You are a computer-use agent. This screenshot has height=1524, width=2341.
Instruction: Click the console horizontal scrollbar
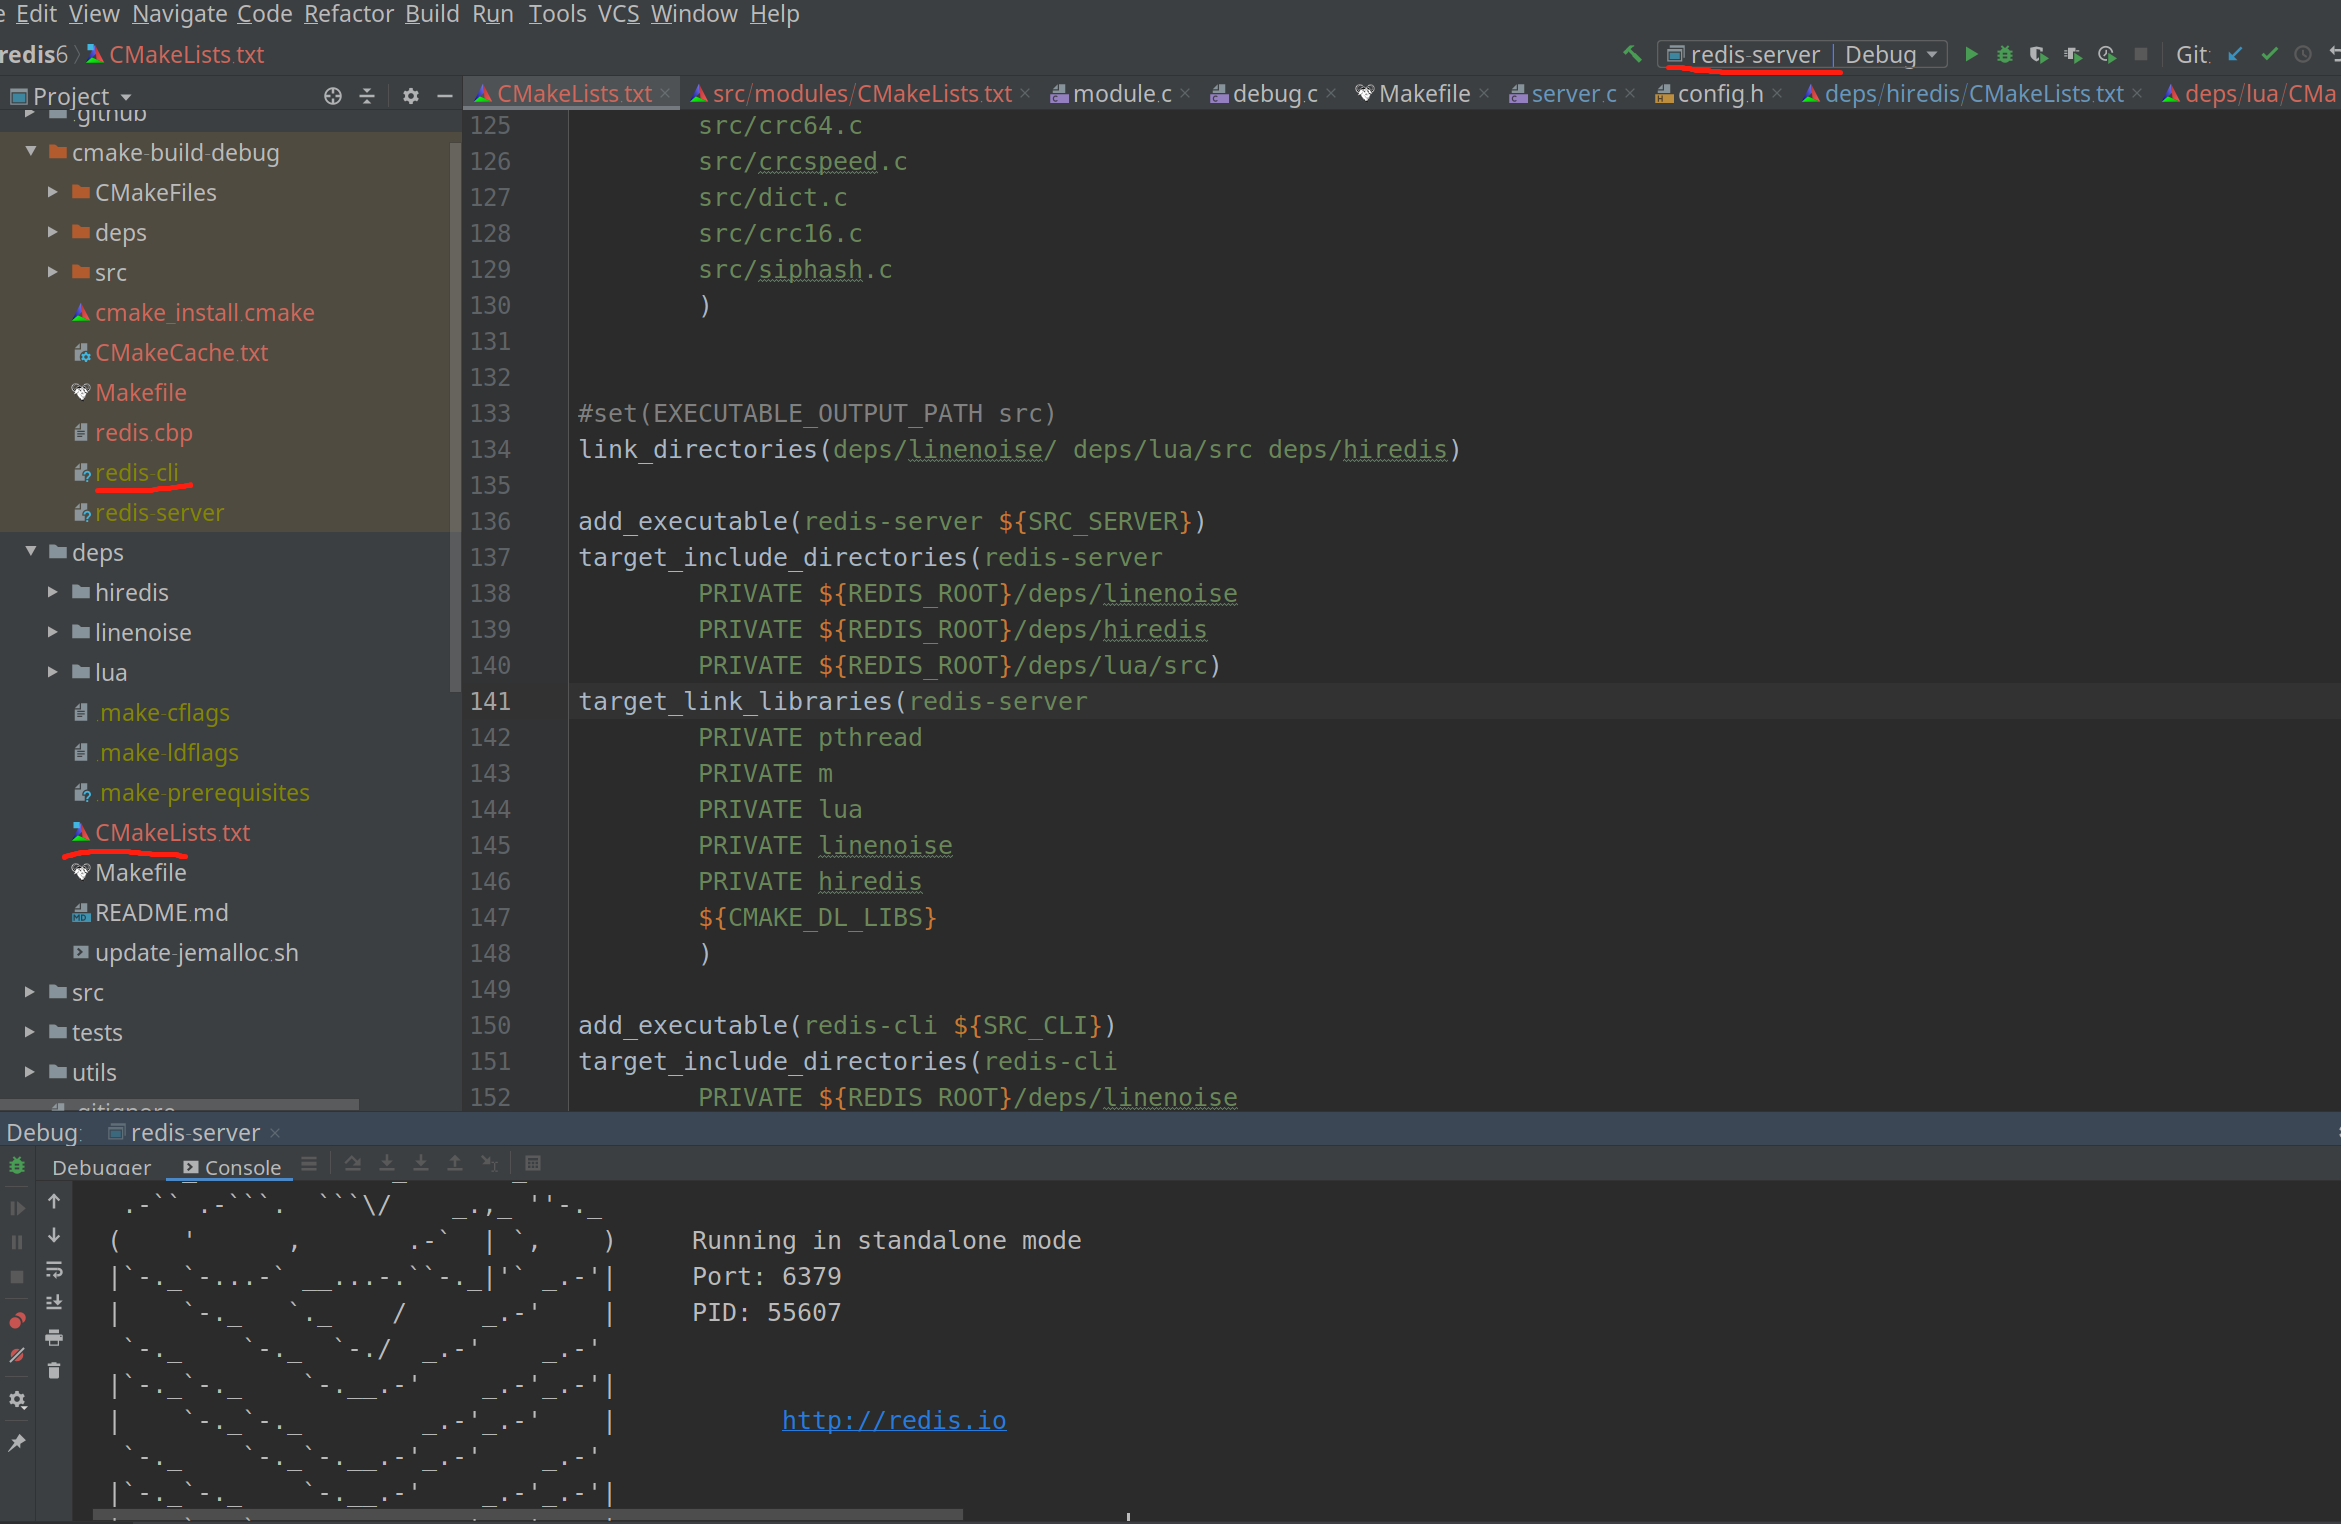527,1515
